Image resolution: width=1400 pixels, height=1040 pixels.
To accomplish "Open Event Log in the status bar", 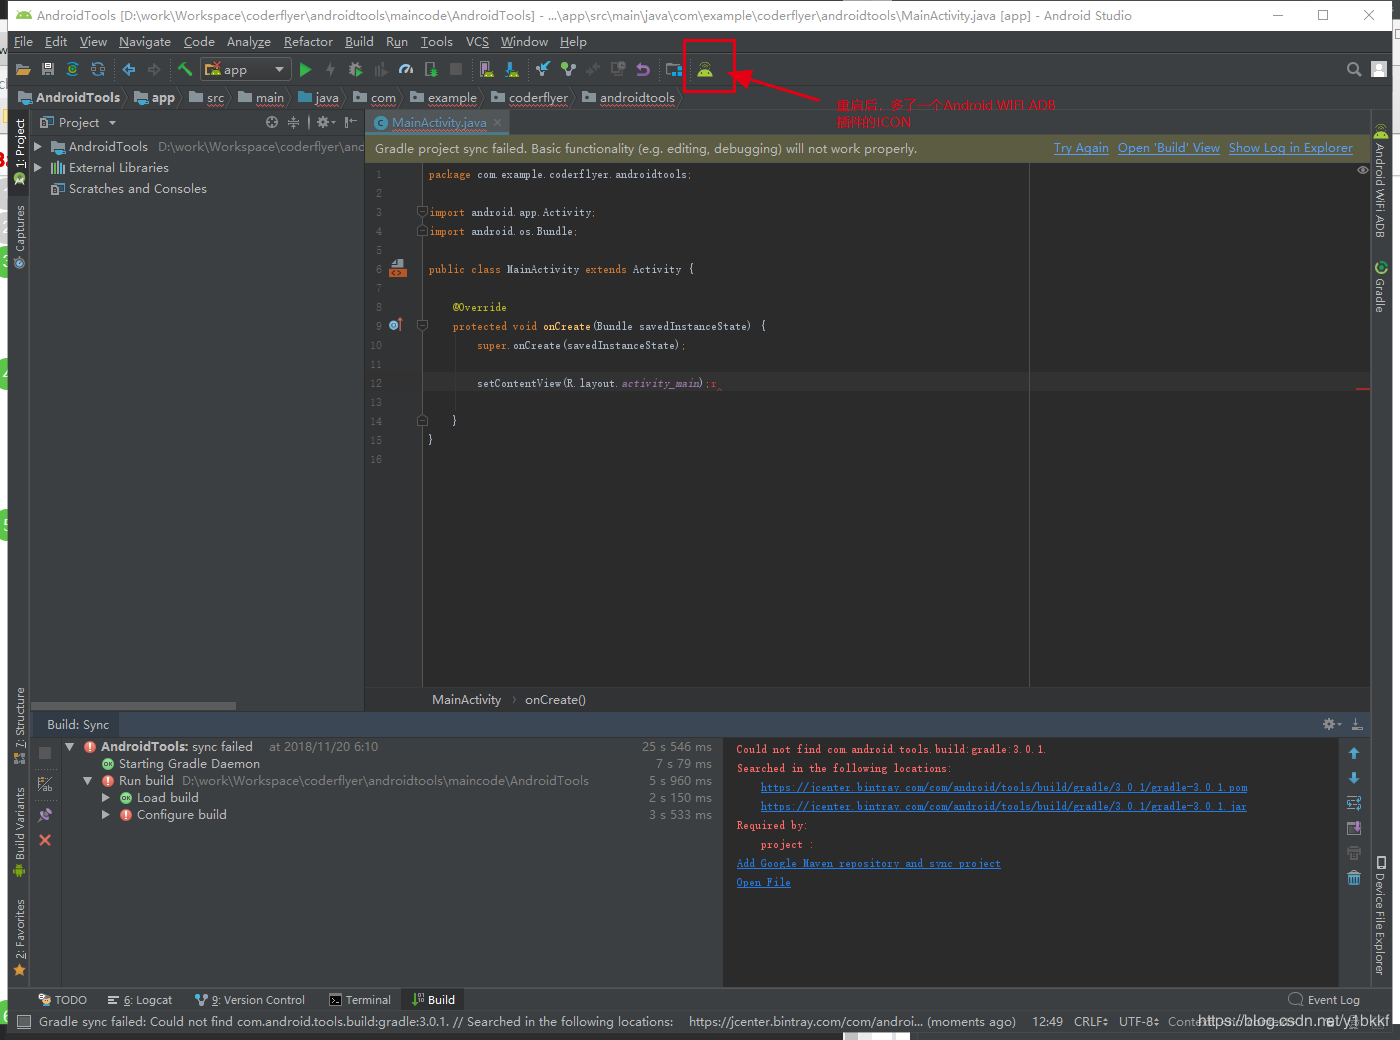I will point(1332,999).
